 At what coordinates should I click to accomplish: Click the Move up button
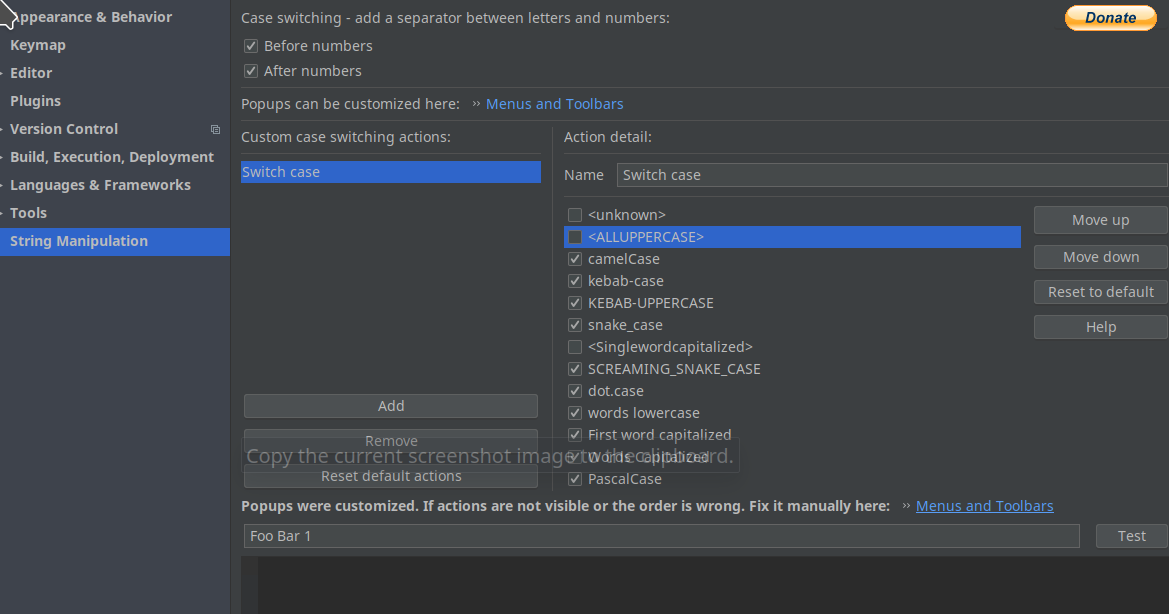(x=1100, y=221)
